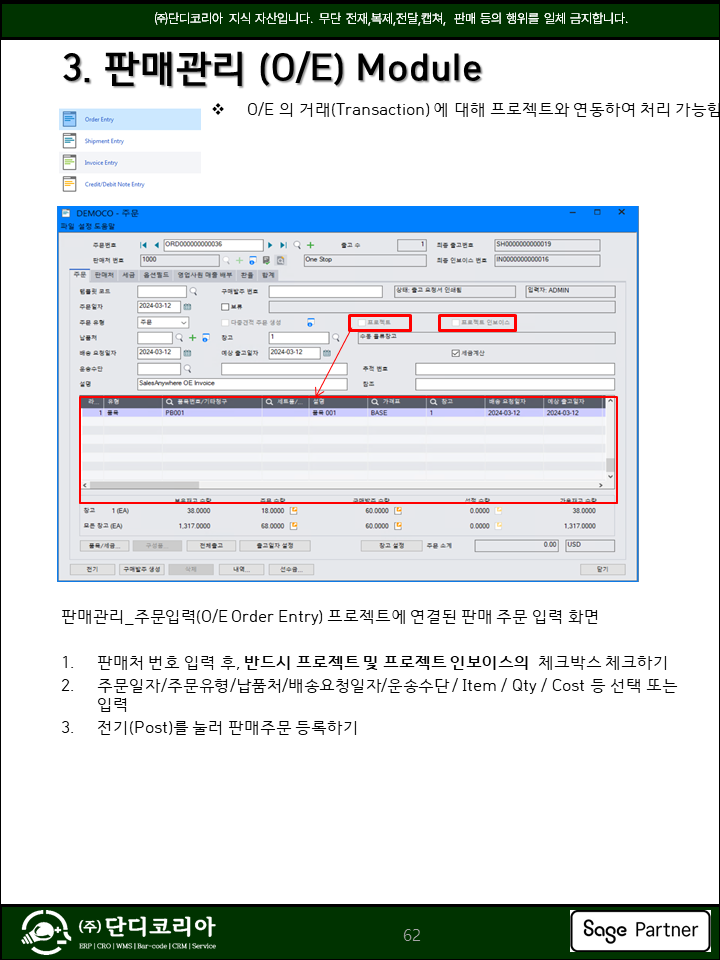
Task: Click the grid's horizontal scrollbar
Action: coord(343,485)
